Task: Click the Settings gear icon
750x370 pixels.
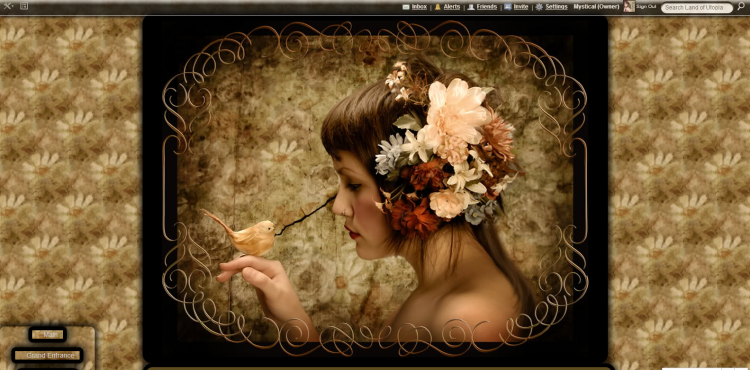Action: (x=539, y=7)
